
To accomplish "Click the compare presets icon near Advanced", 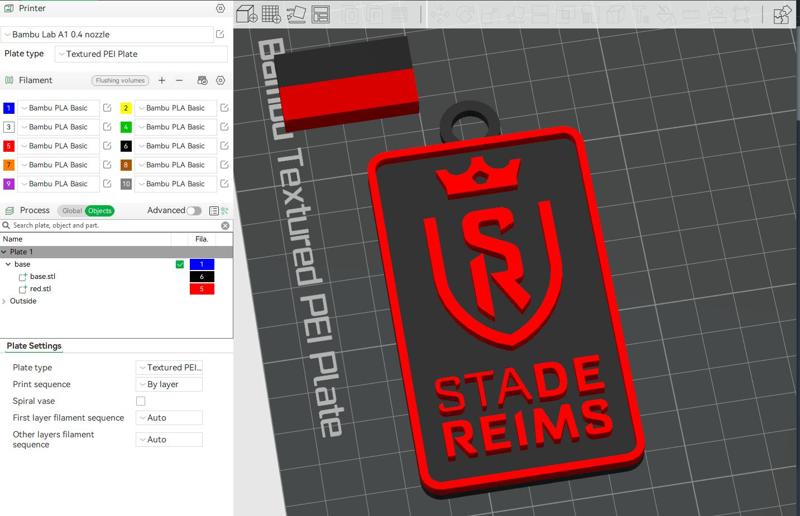I will click(x=224, y=211).
